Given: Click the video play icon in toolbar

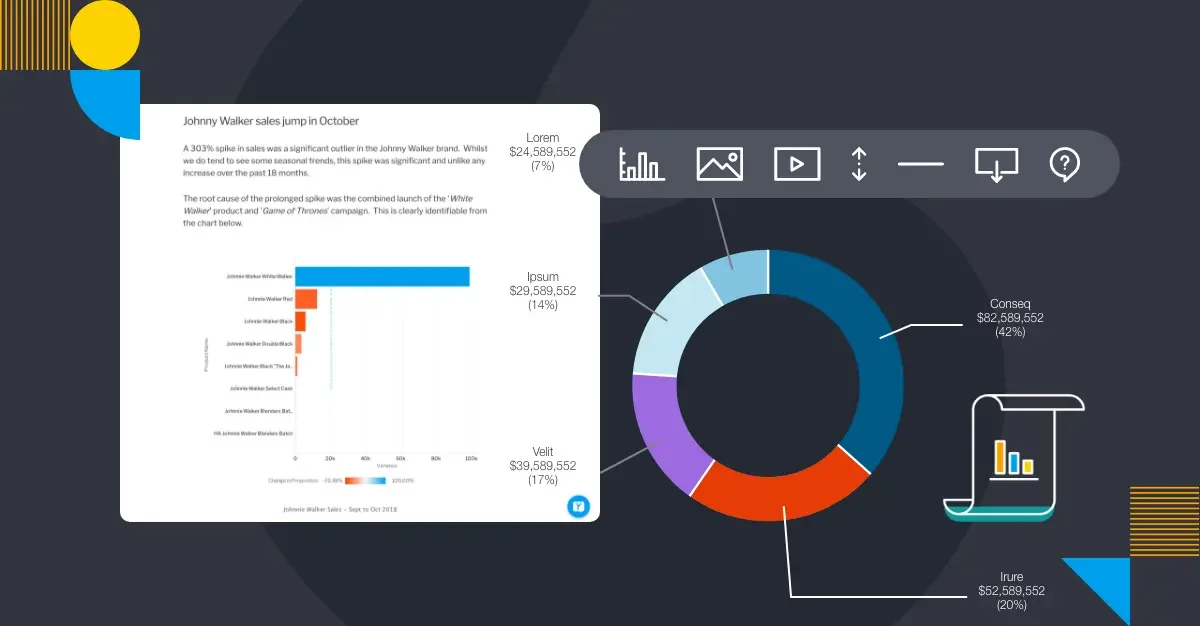Looking at the screenshot, I should pyautogui.click(x=797, y=164).
